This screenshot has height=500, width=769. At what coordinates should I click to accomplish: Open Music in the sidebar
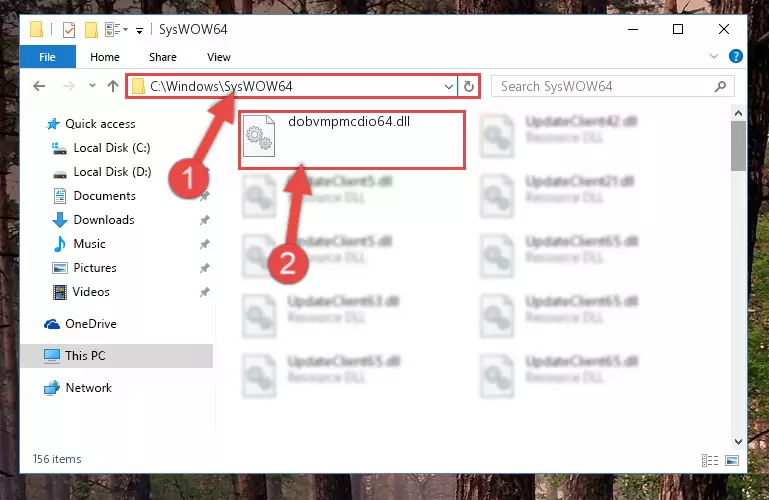click(x=89, y=244)
